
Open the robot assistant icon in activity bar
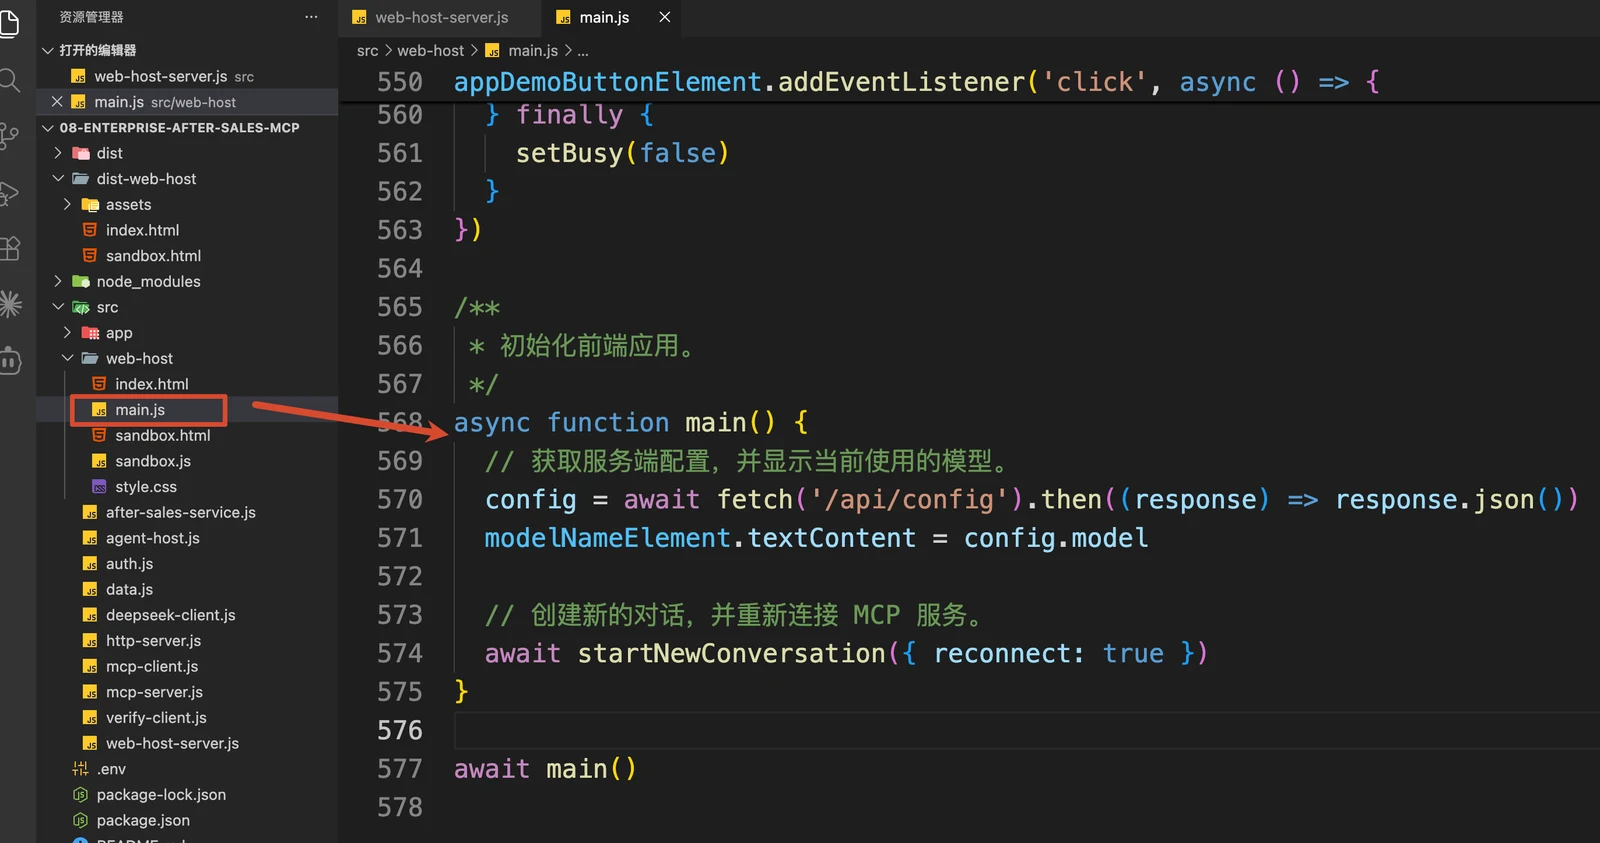10,360
